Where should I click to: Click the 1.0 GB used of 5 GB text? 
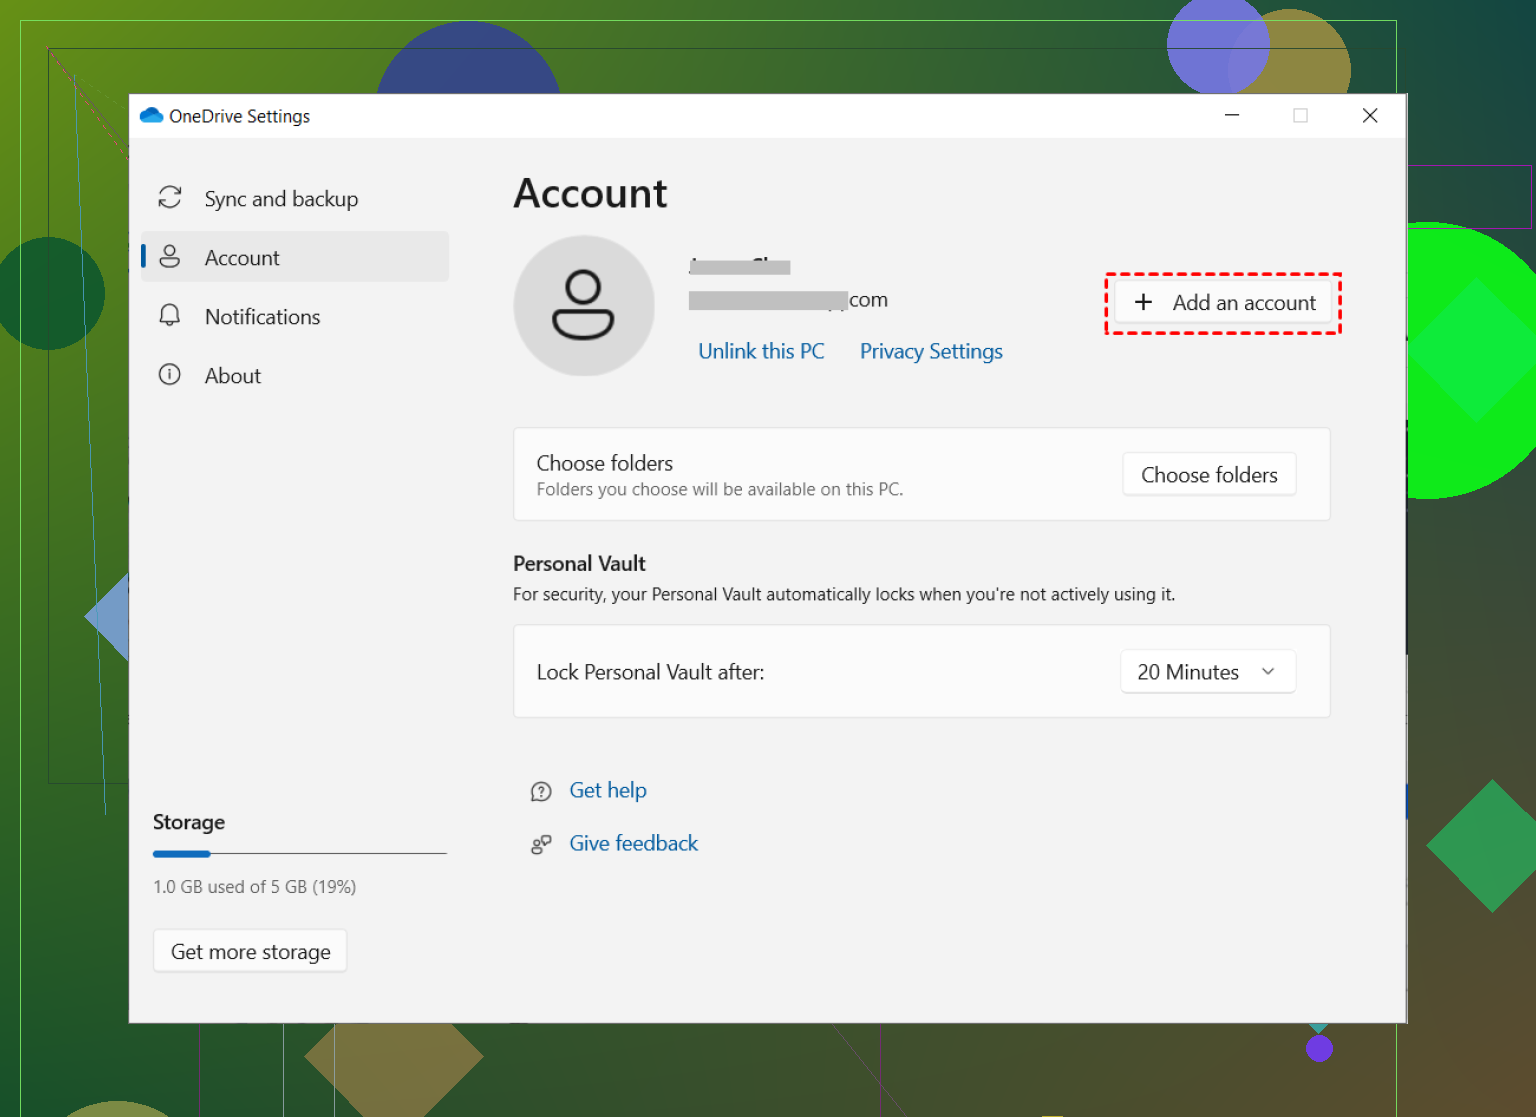(254, 887)
